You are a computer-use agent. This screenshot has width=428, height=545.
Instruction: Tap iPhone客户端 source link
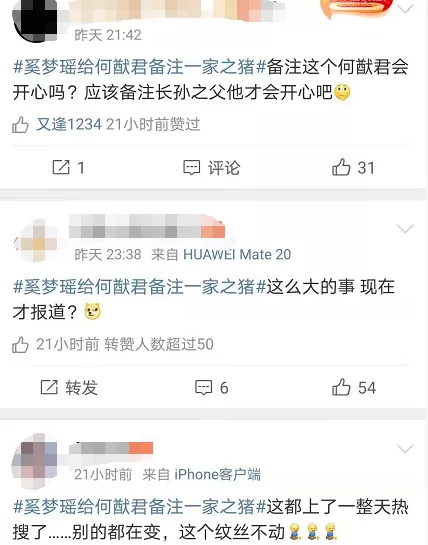[217, 474]
